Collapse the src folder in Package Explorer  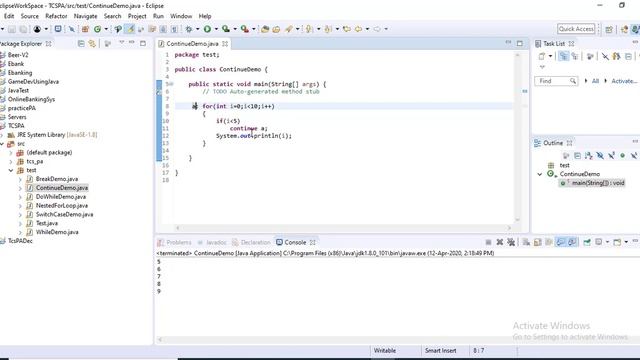2,144
